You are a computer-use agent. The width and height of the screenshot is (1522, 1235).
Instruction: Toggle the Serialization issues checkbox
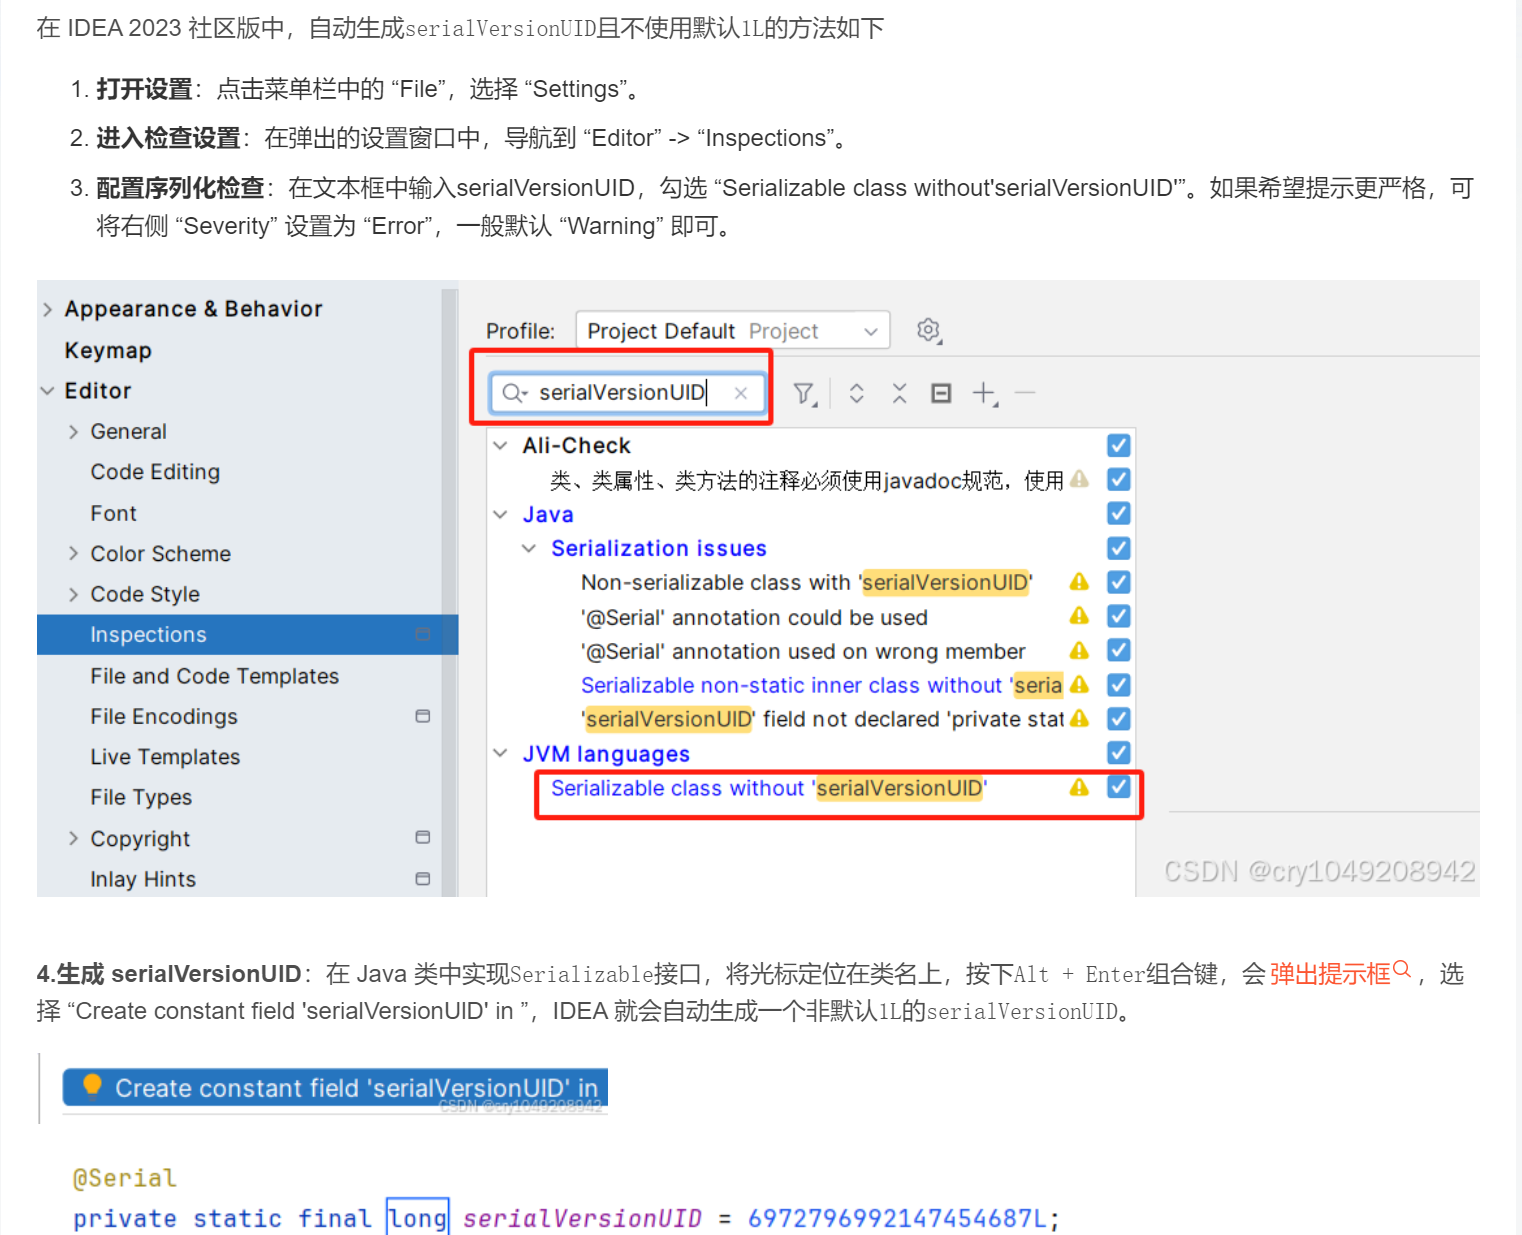(1119, 548)
